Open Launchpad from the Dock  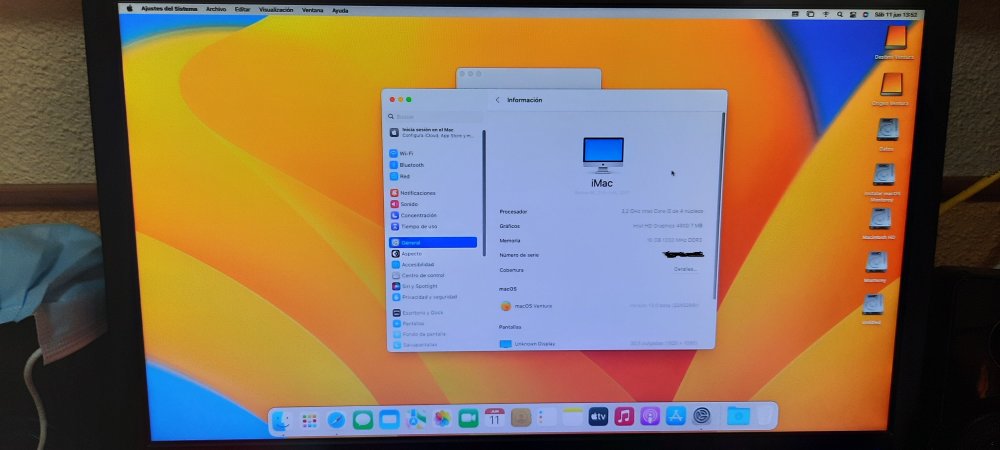point(309,420)
